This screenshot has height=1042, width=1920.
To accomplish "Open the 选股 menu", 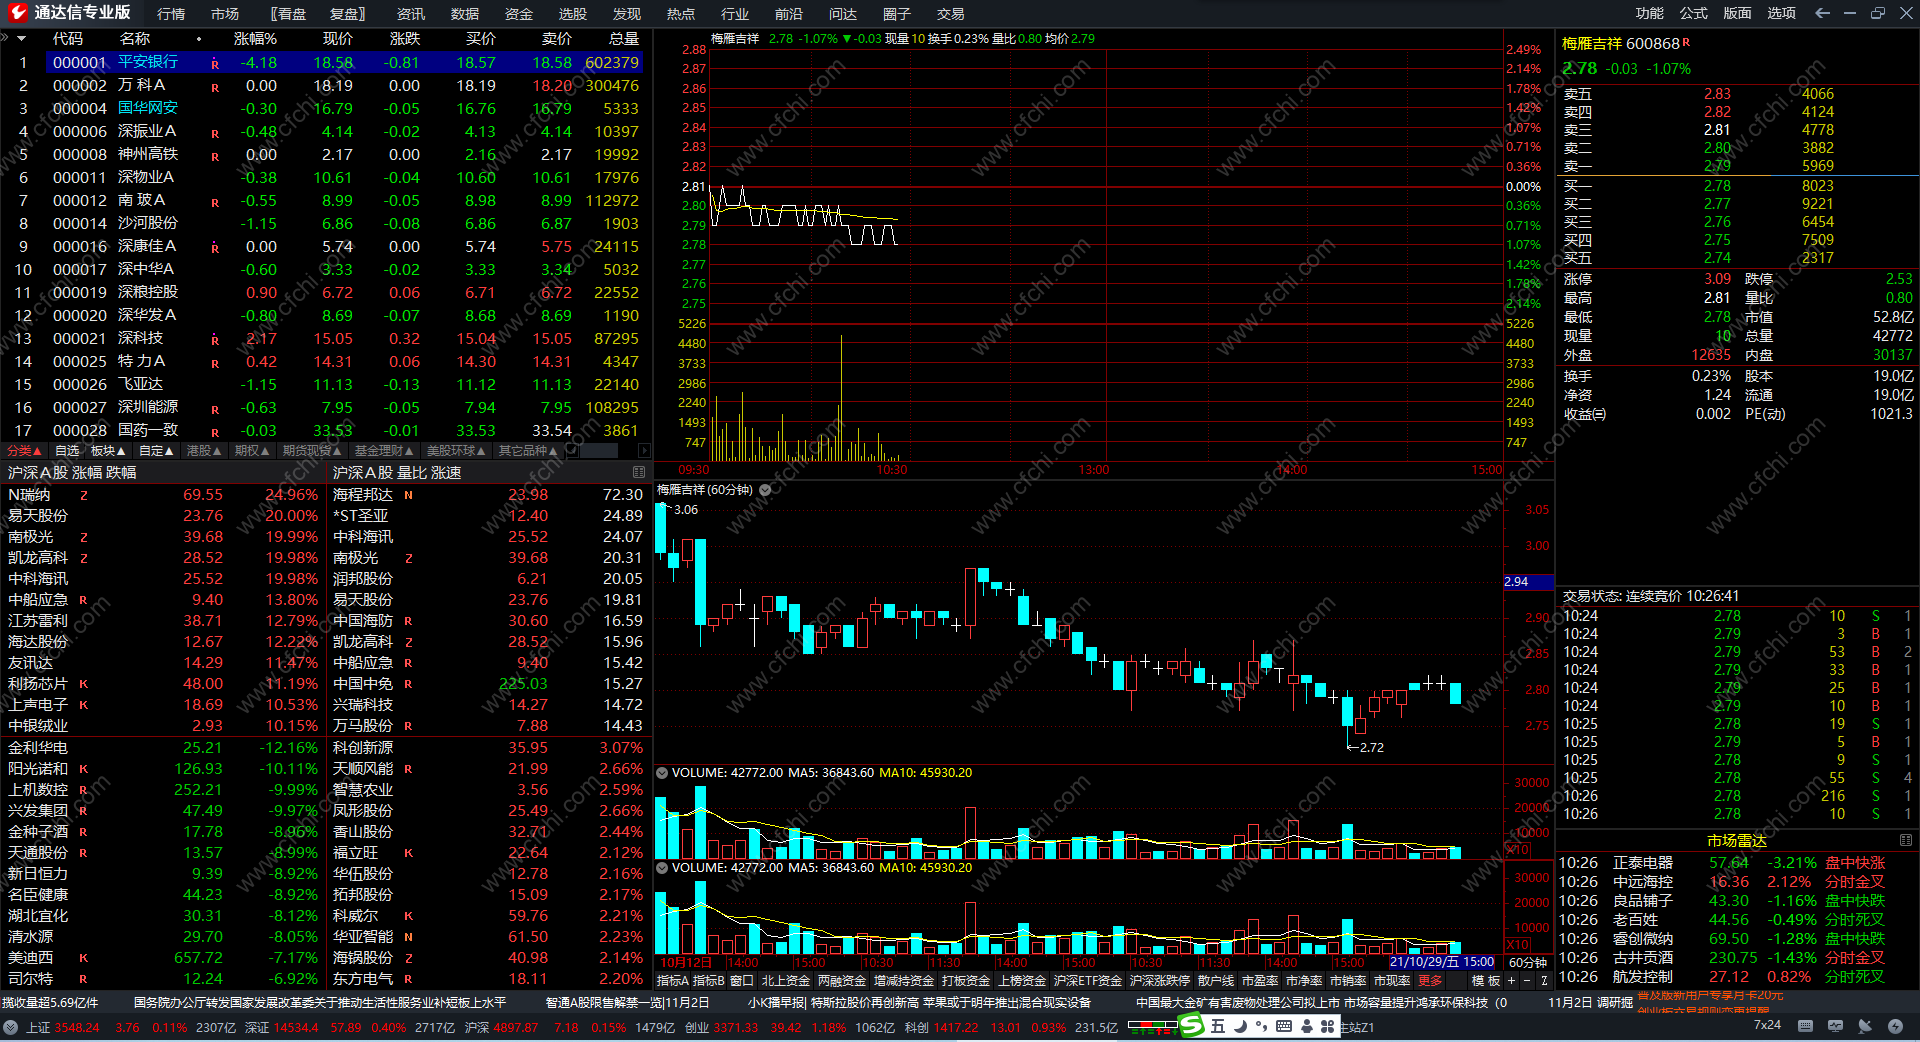I will click(573, 14).
